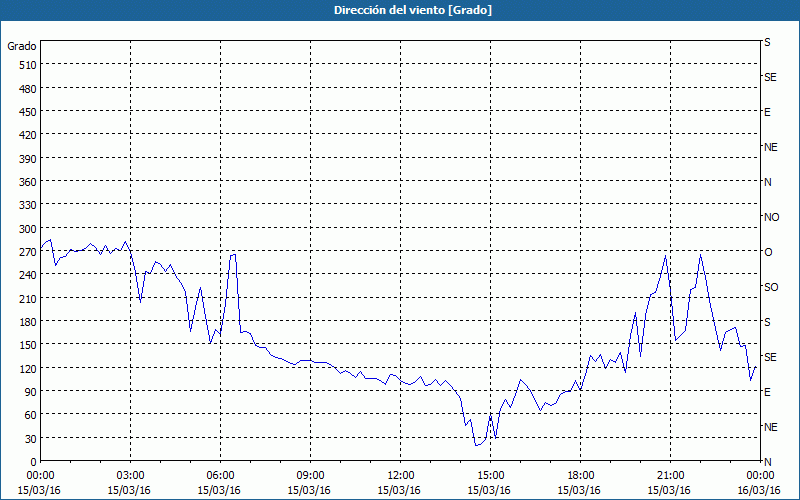Image resolution: width=800 pixels, height=500 pixels.
Task: Select the 'SE' compass label level with 120
Action: point(770,357)
